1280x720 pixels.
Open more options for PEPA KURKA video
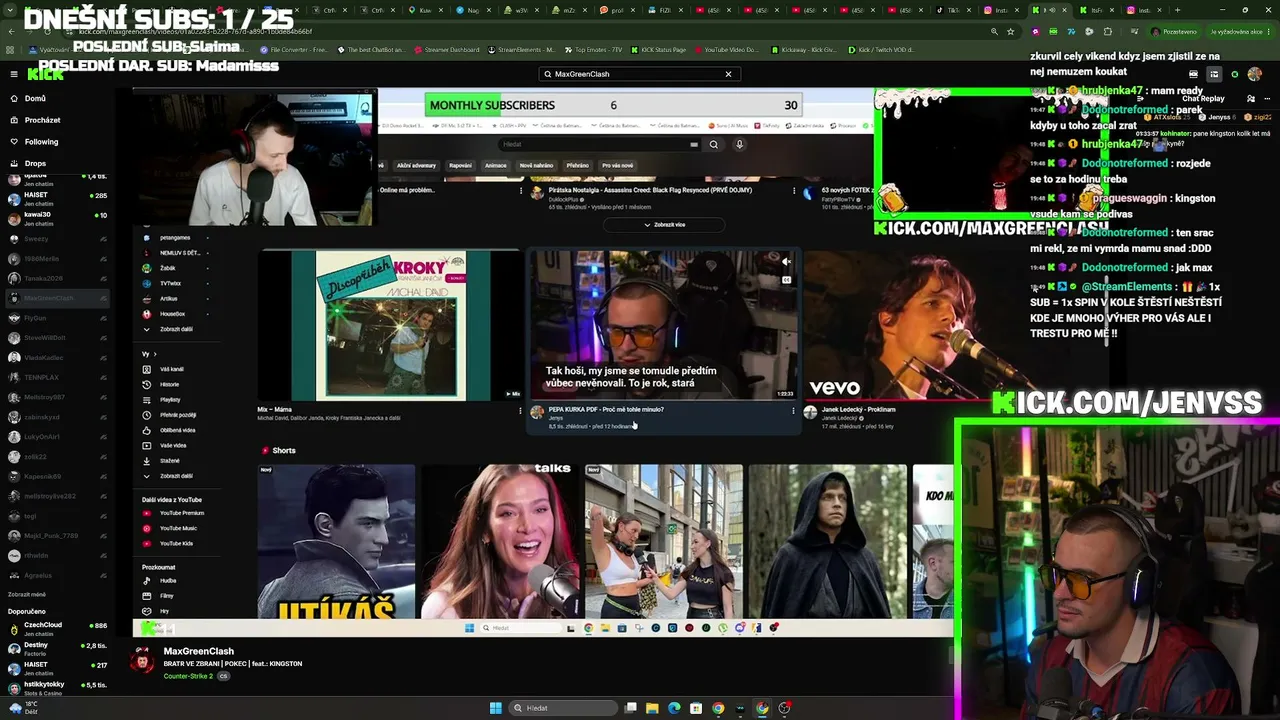(793, 410)
